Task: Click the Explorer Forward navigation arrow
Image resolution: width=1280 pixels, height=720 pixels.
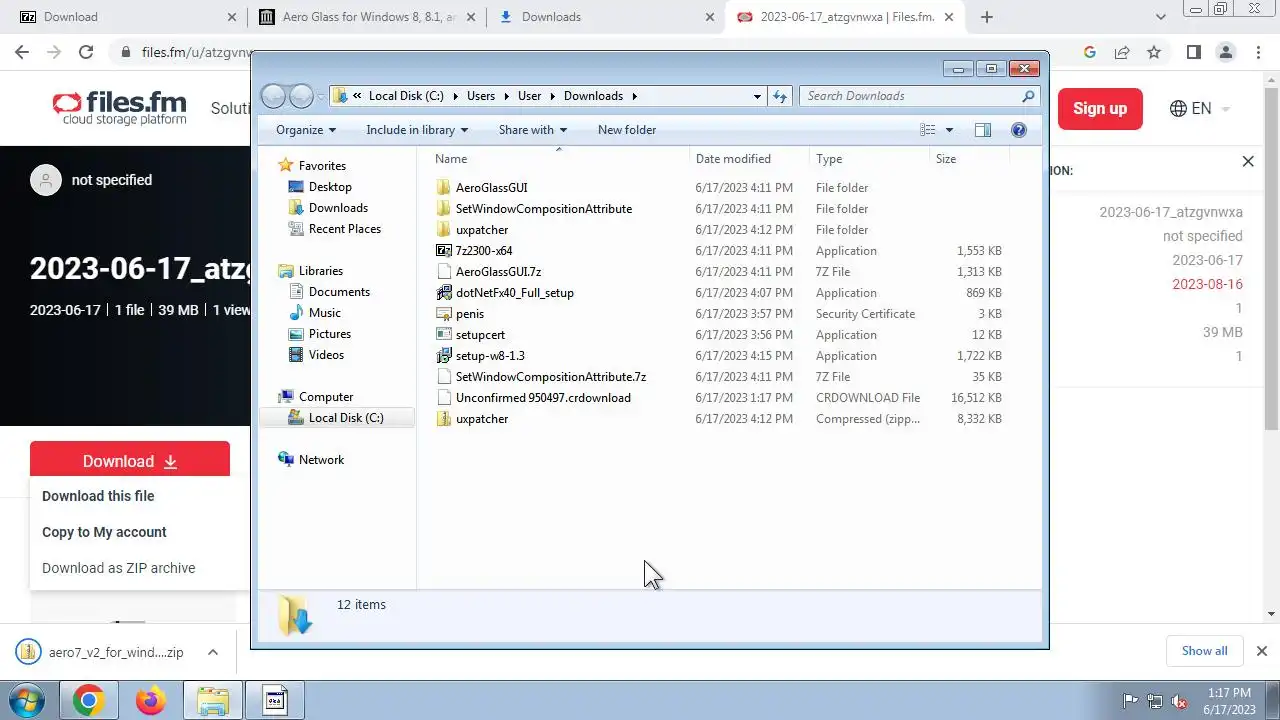Action: coord(301,96)
